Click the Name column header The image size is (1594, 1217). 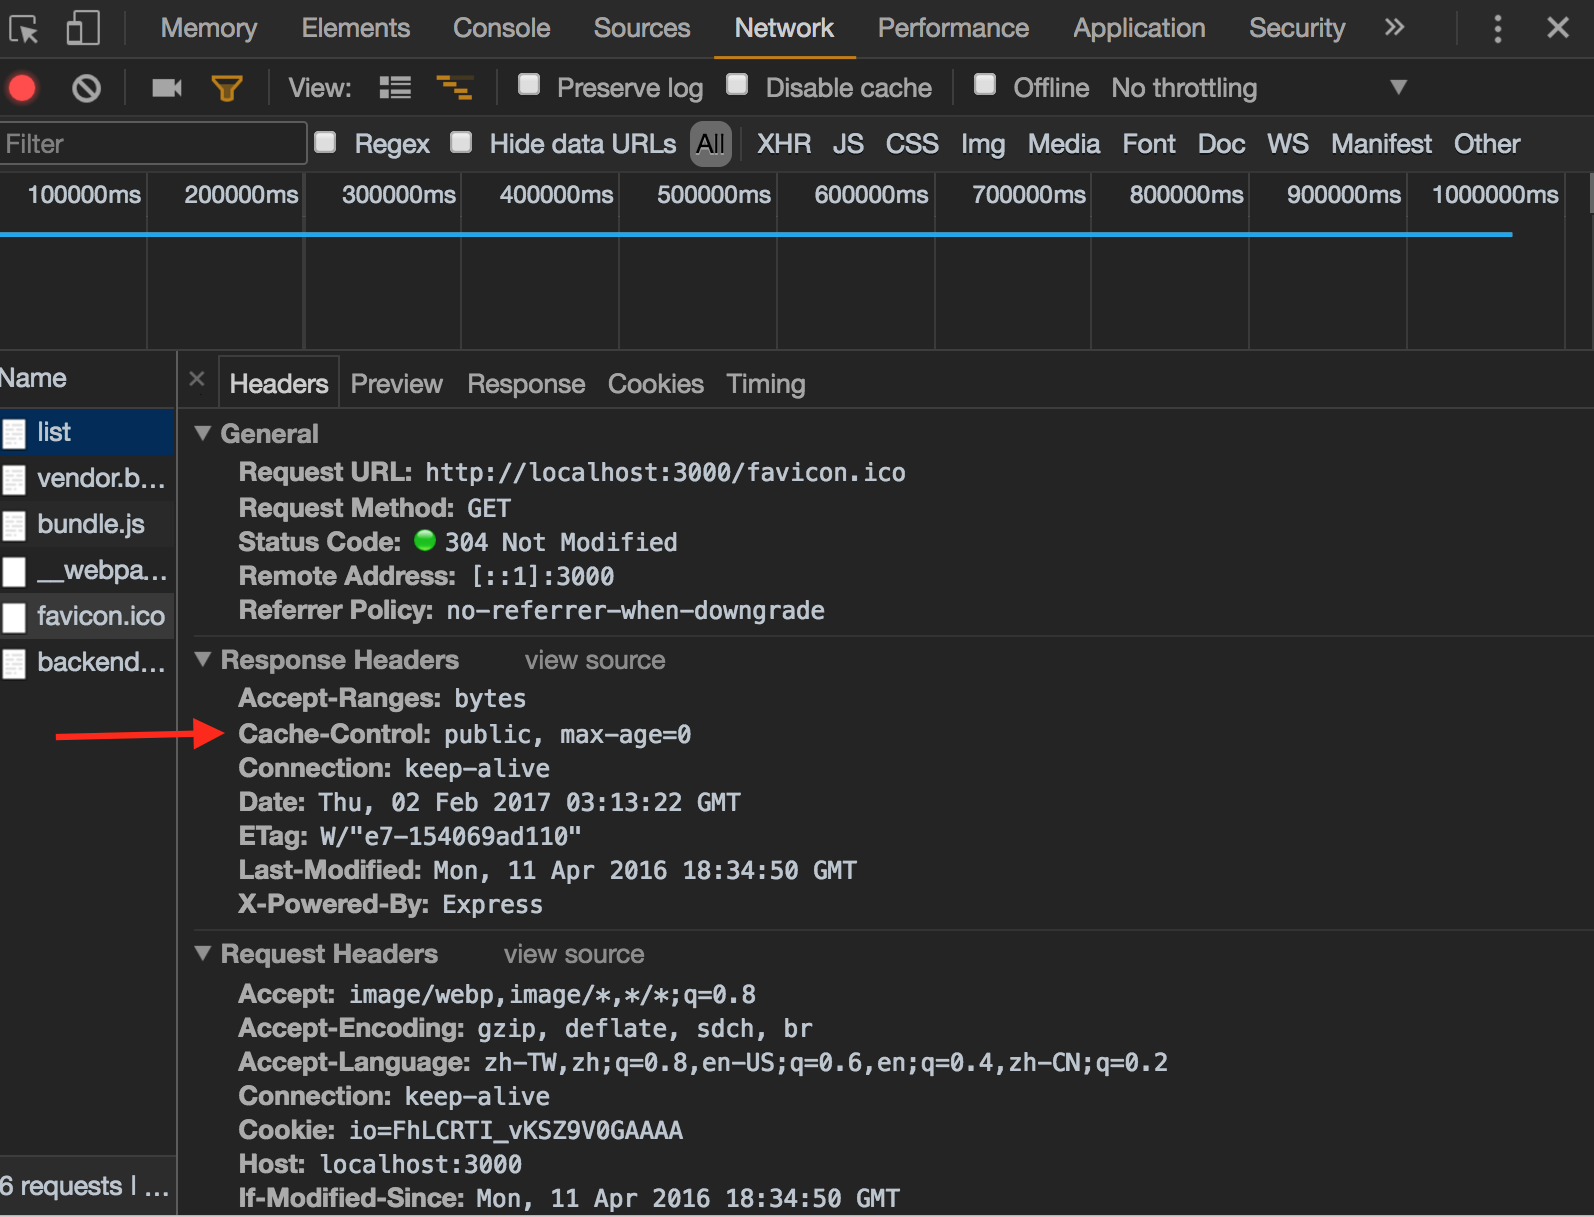(x=33, y=378)
